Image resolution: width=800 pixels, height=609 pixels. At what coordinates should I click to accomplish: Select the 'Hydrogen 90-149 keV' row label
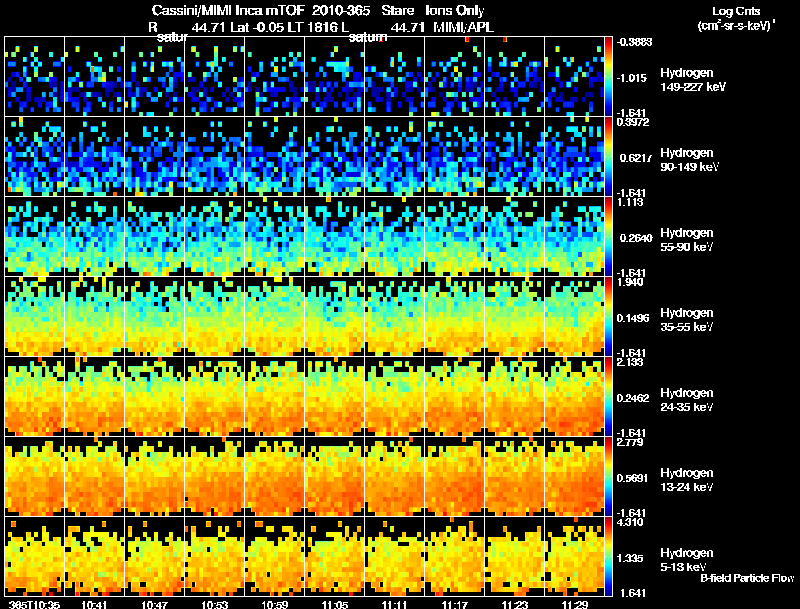(x=689, y=160)
